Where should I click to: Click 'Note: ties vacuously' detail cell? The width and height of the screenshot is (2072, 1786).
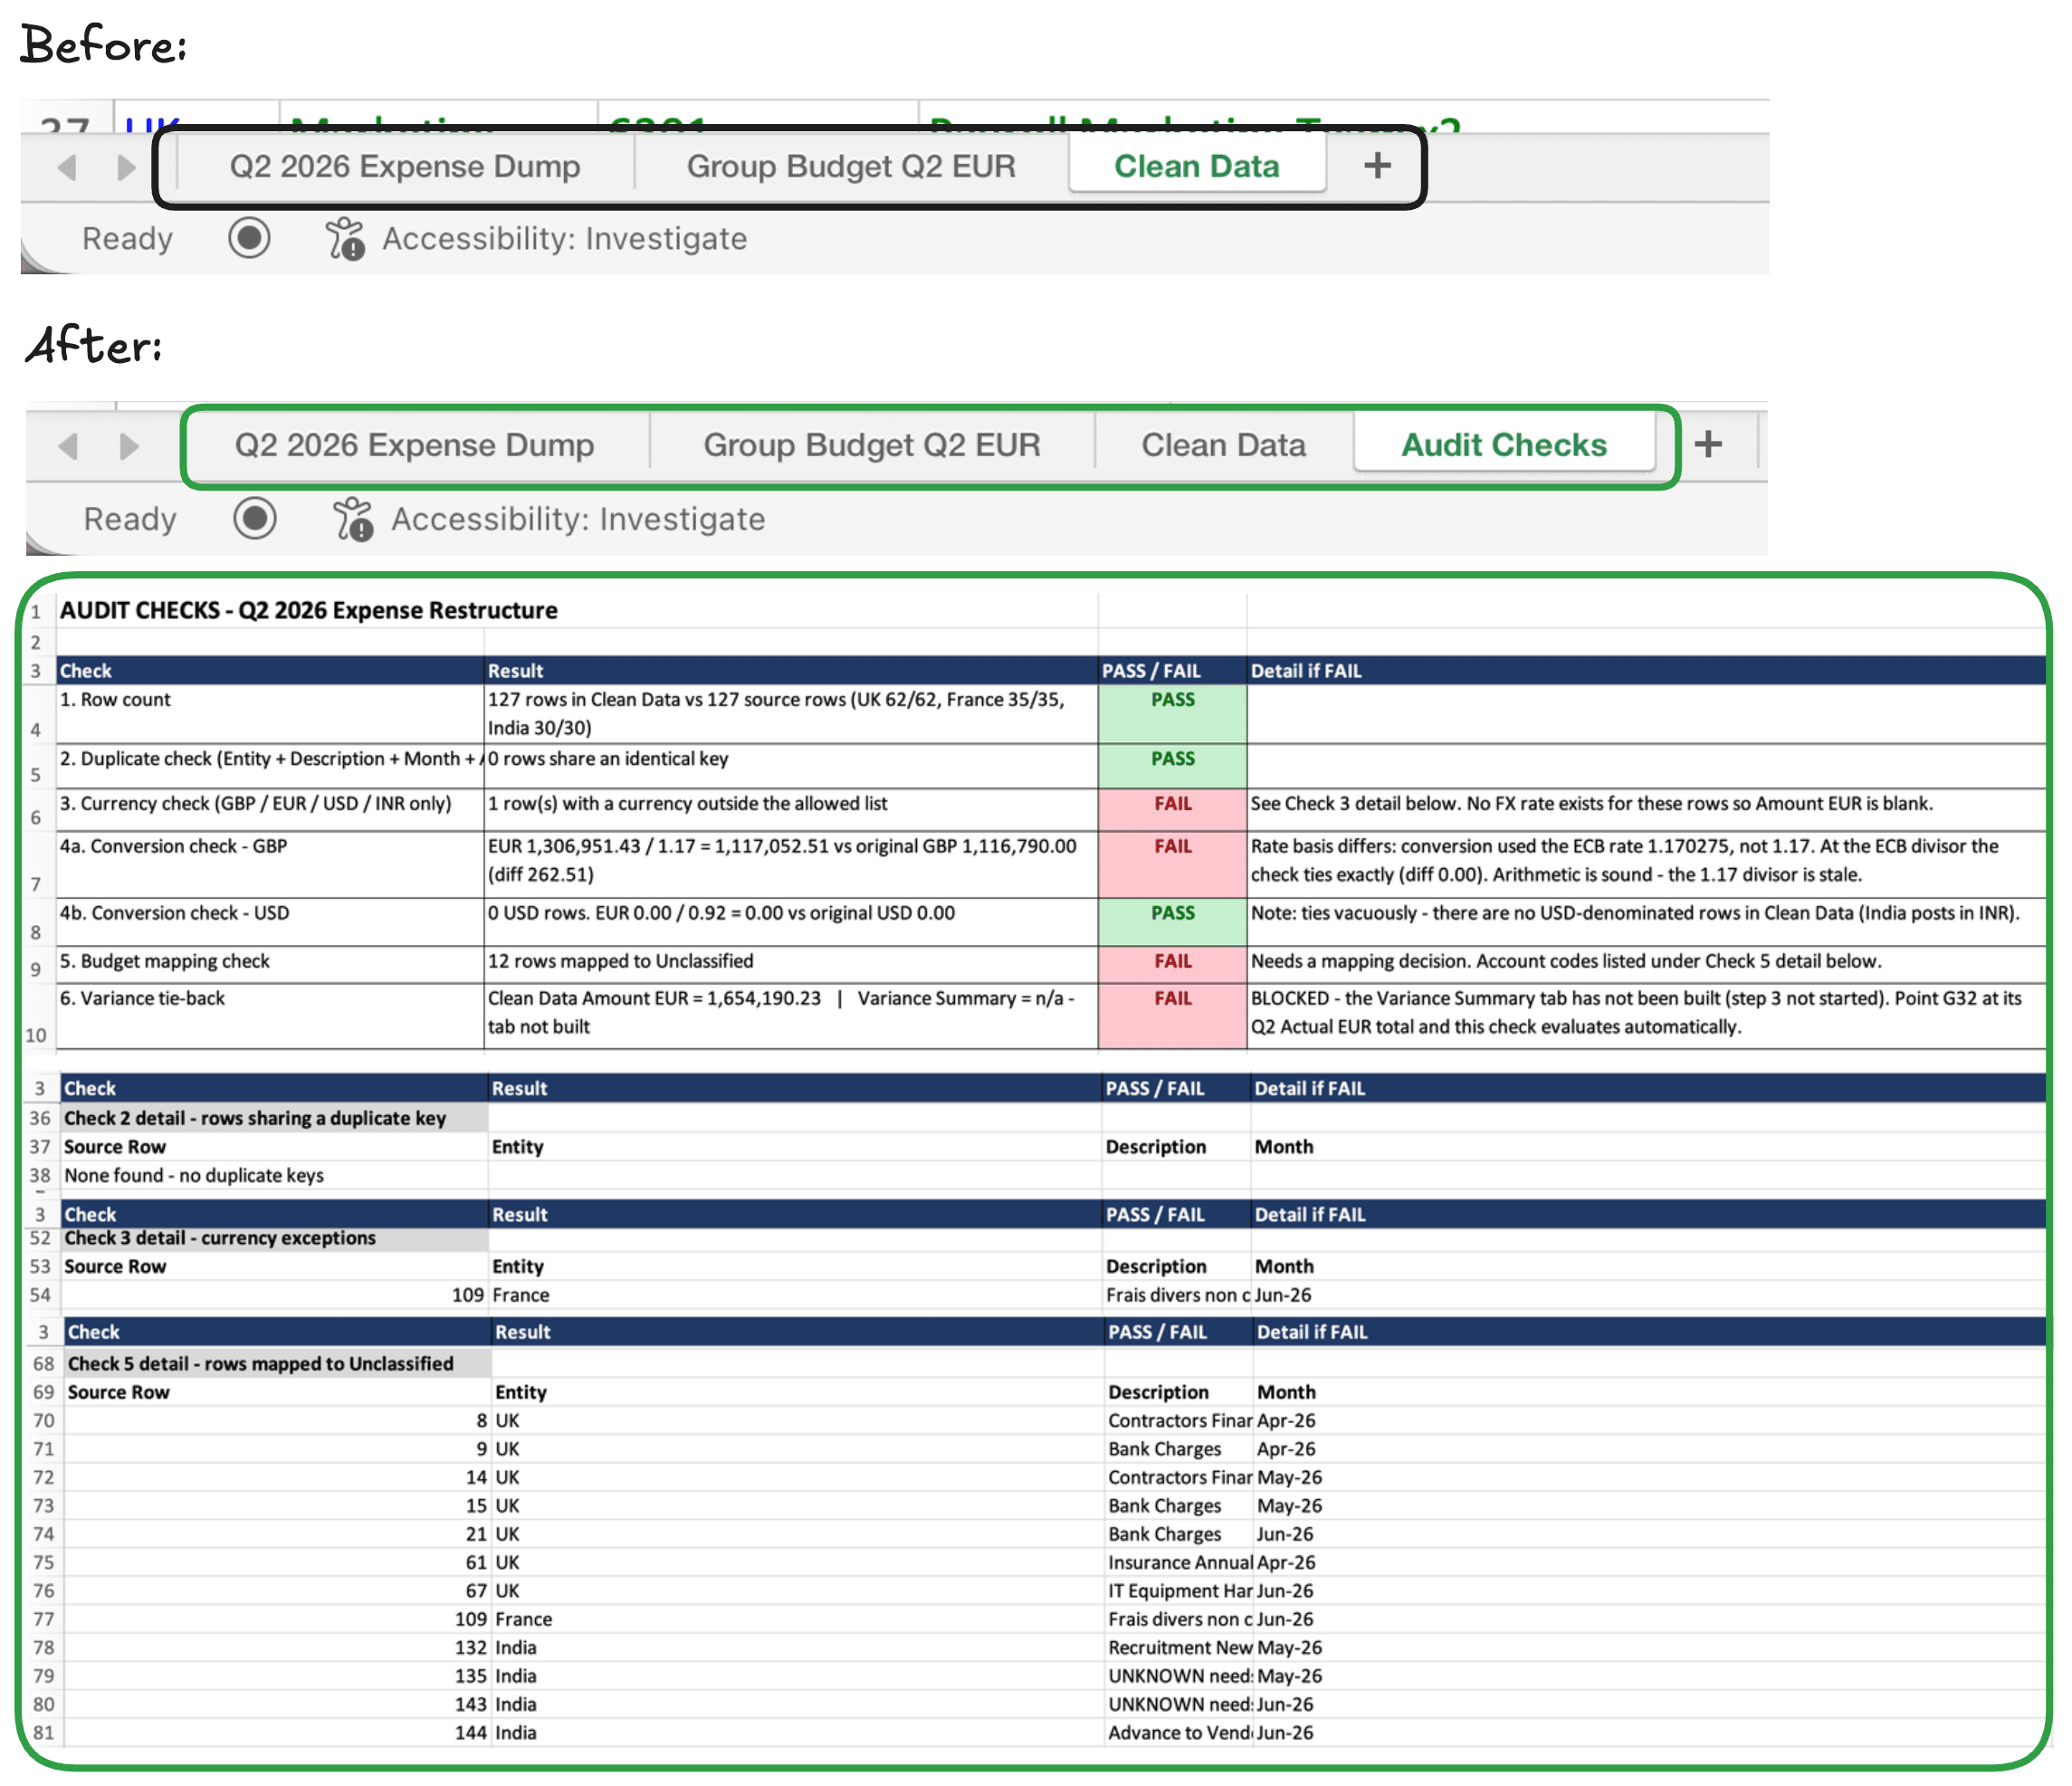click(1645, 922)
